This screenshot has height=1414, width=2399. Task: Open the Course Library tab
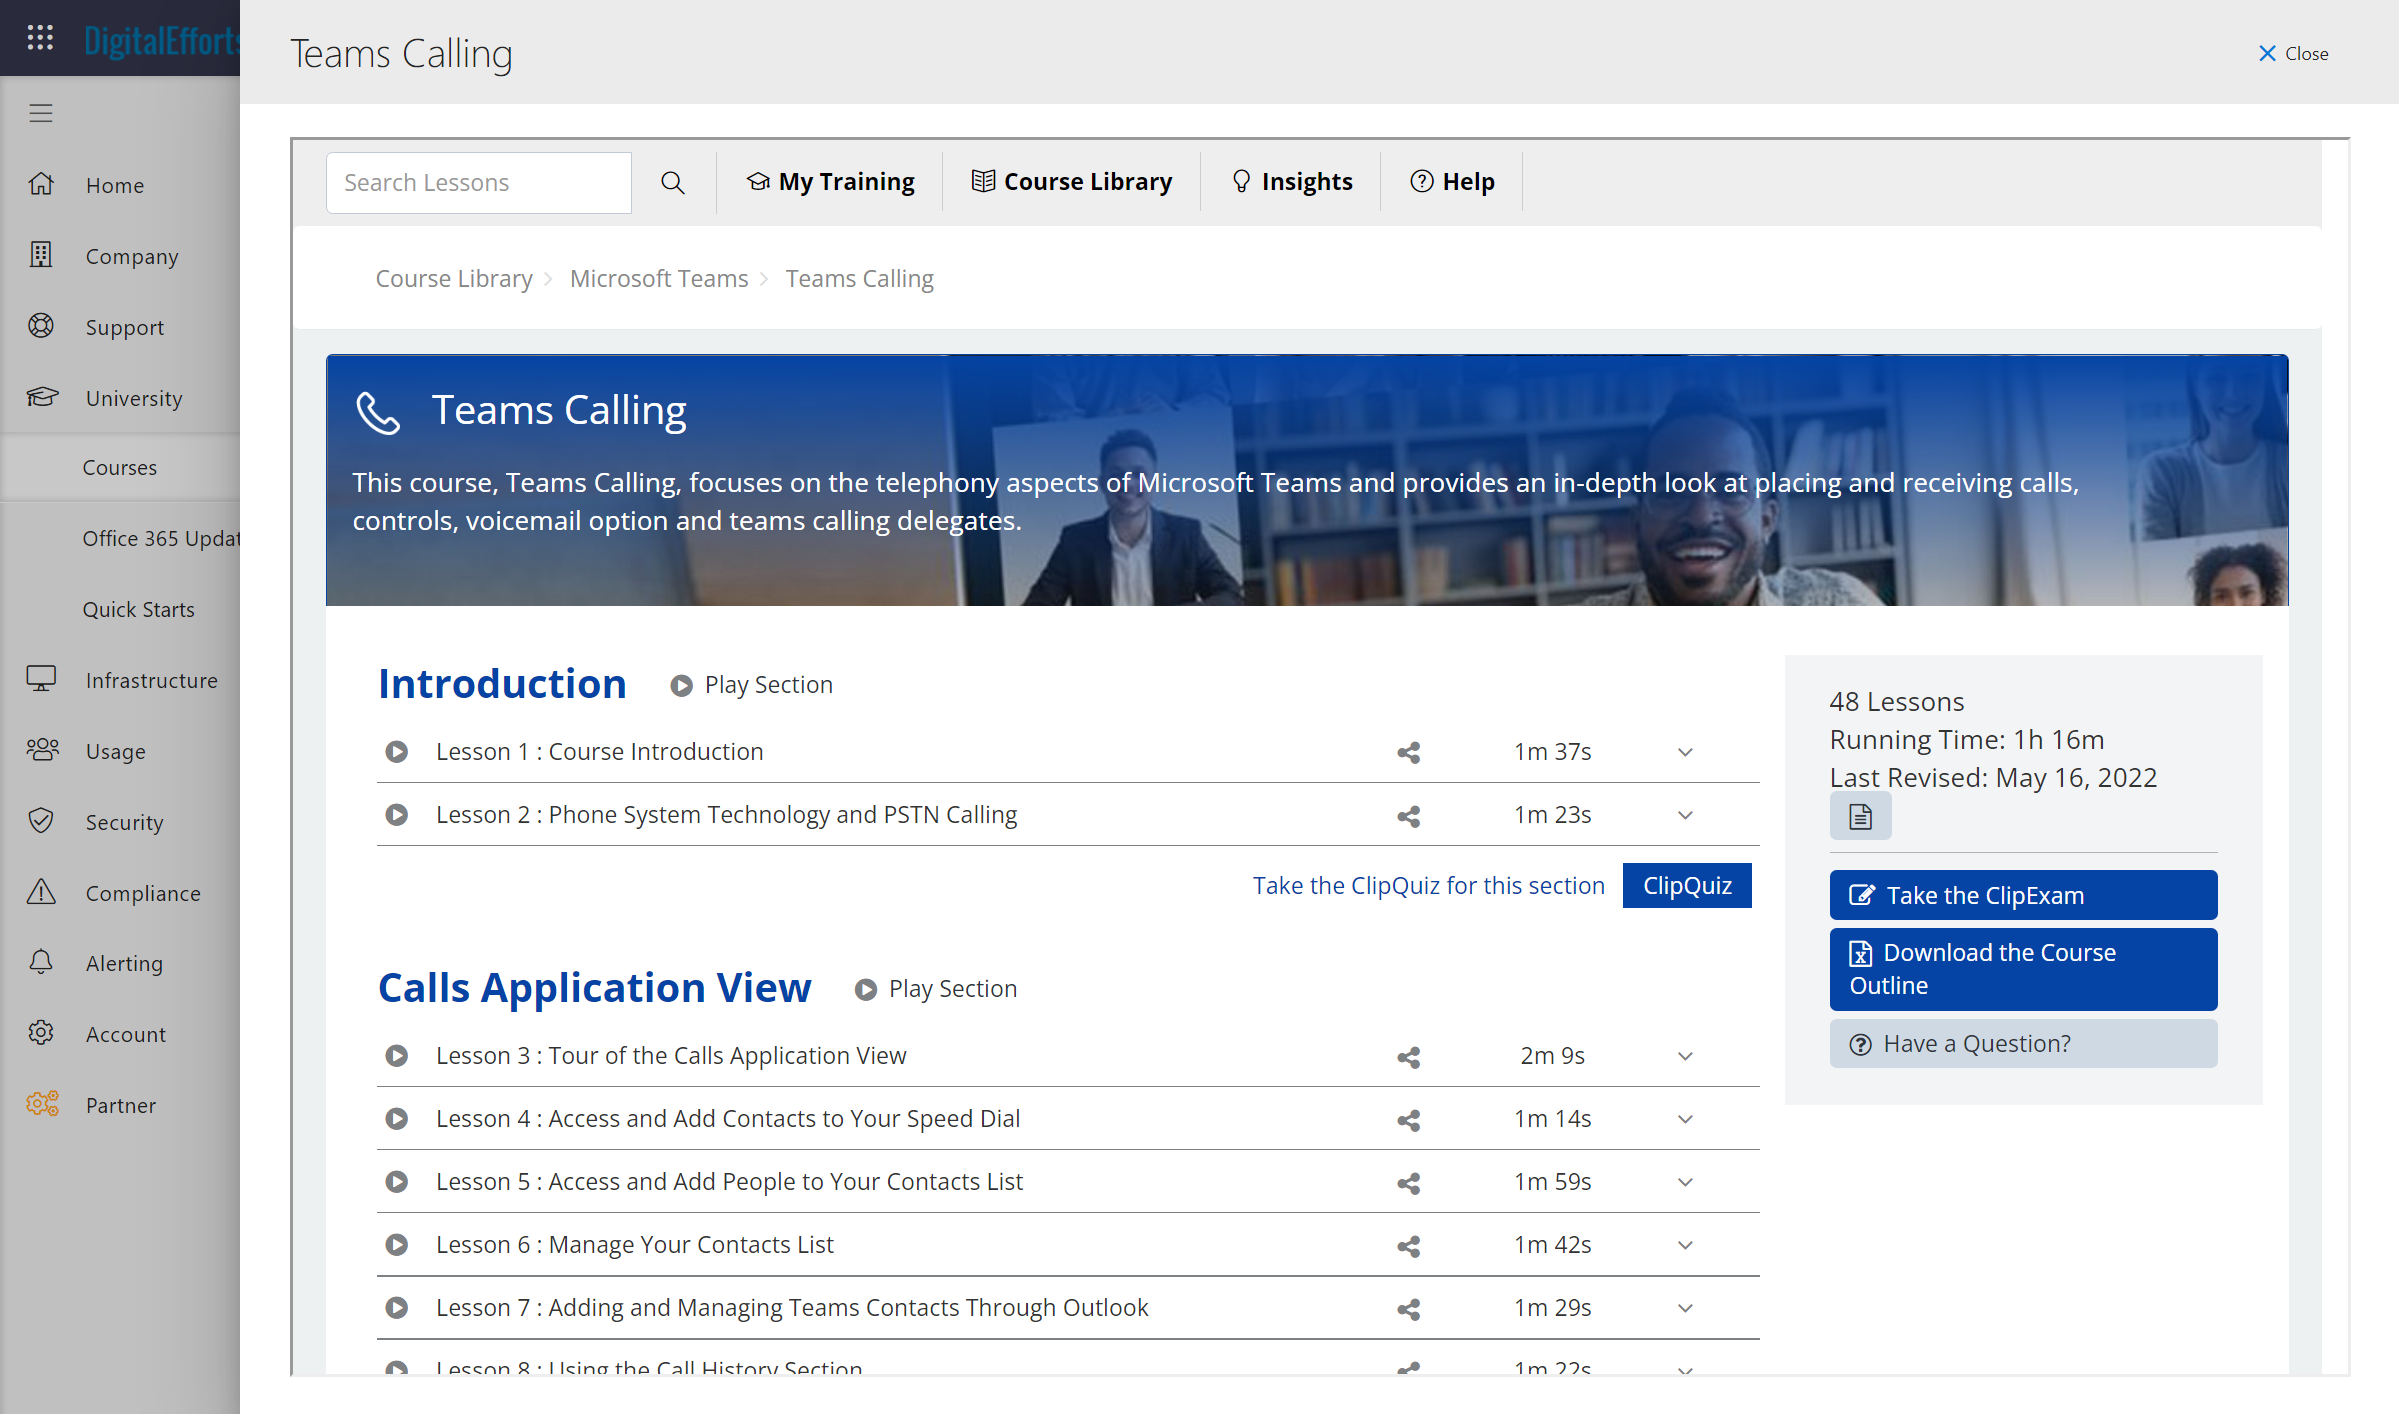pos(1072,182)
